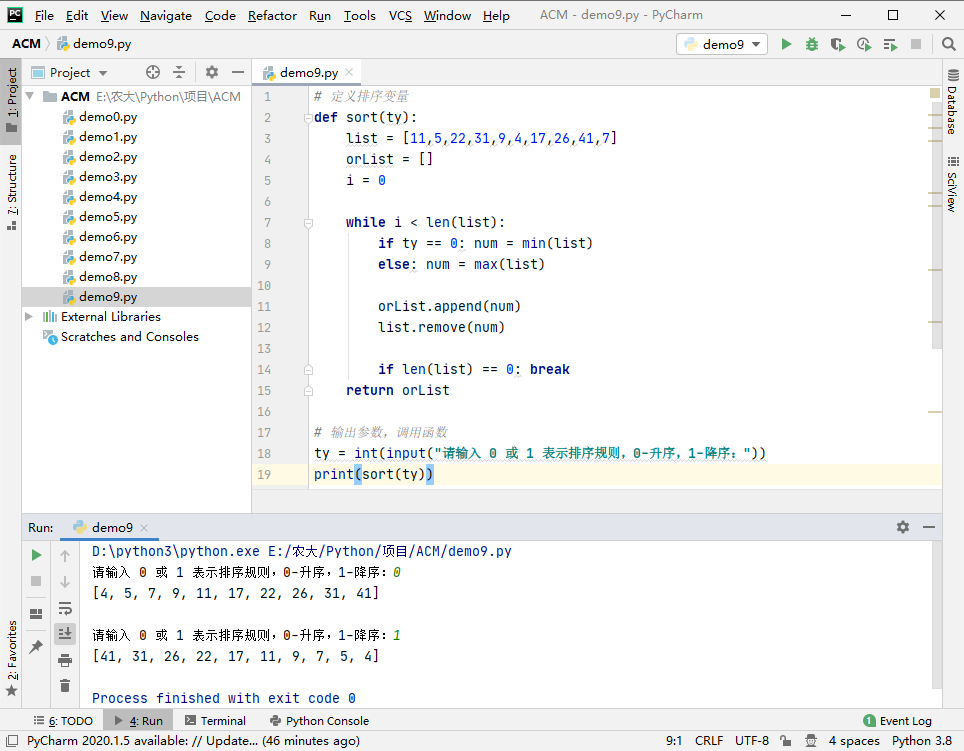Collapse the ACM project folder

coord(30,97)
